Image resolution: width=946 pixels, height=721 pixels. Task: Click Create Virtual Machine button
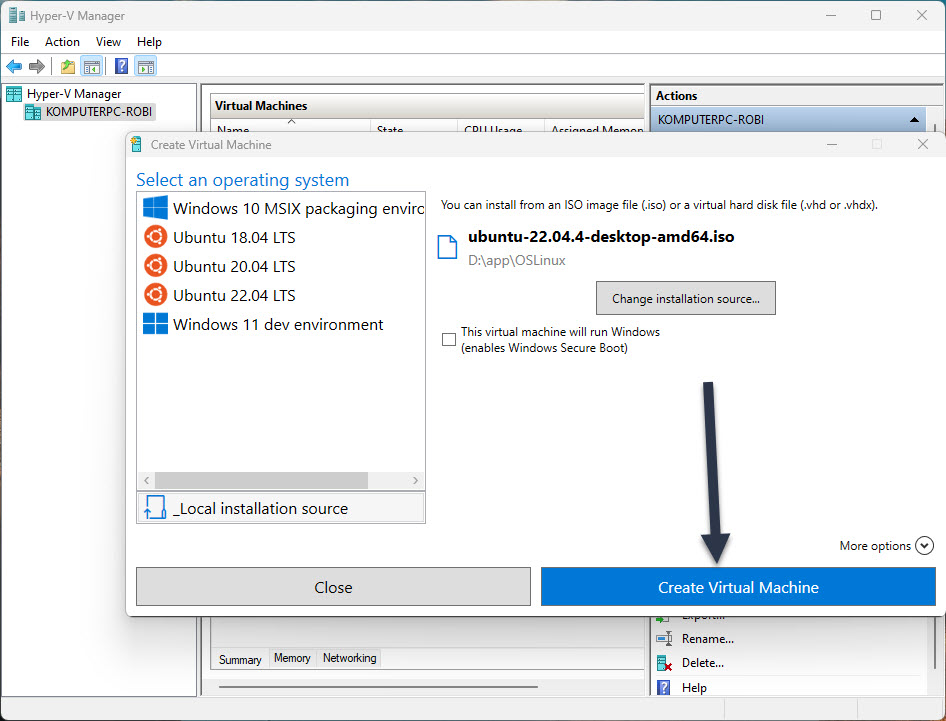click(x=738, y=587)
